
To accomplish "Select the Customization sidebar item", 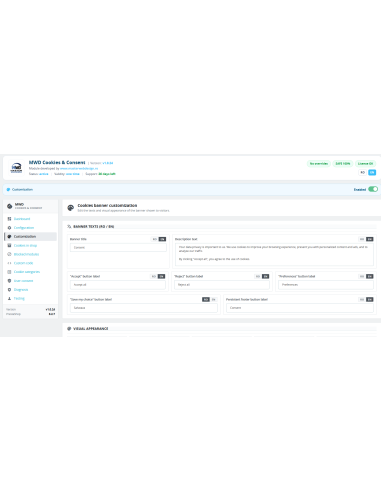I will tap(30, 236).
